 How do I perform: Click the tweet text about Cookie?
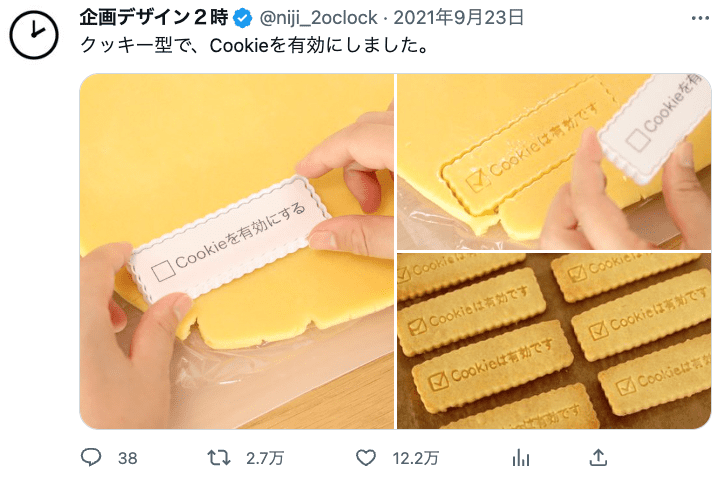click(x=255, y=45)
